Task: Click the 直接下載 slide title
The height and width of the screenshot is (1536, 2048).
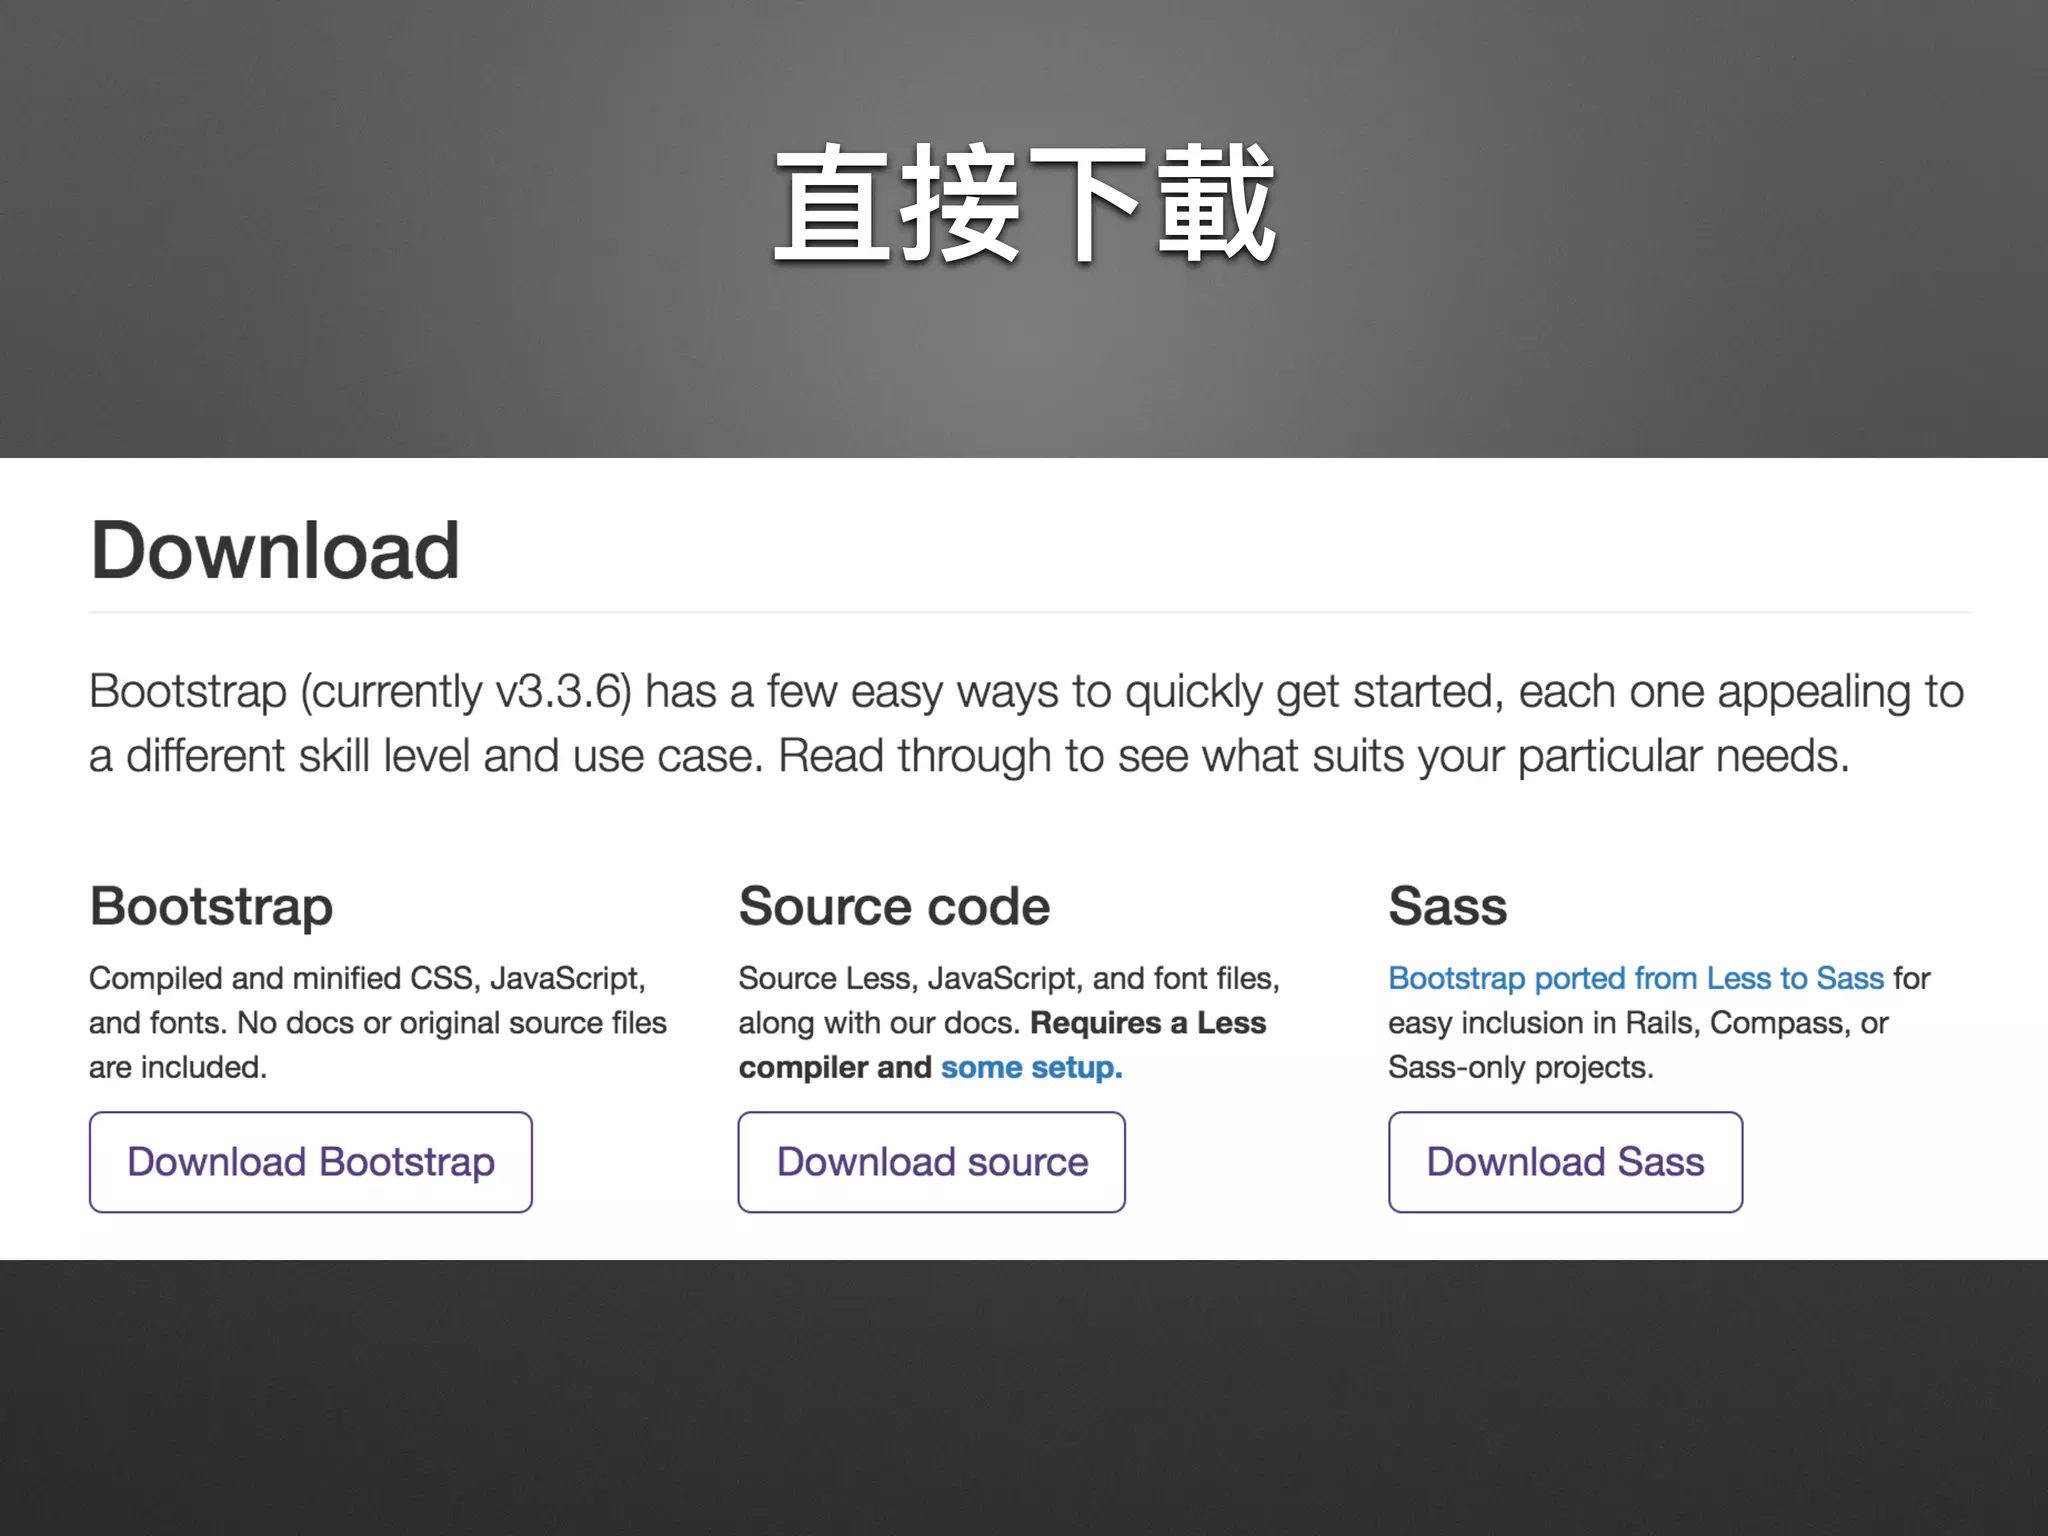Action: (1024, 205)
